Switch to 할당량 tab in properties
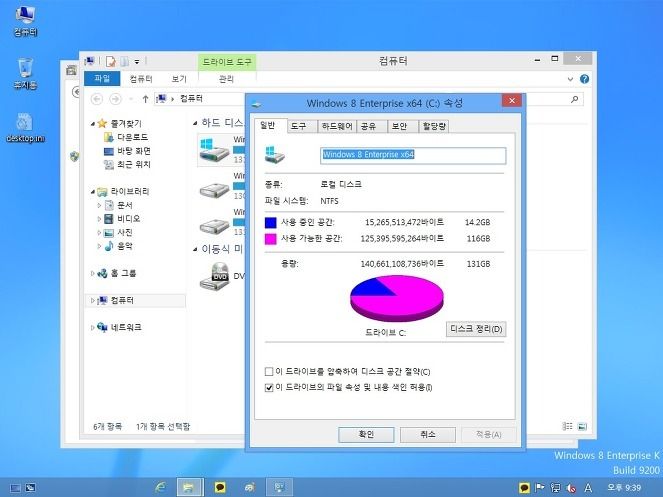Image resolution: width=663 pixels, height=497 pixels. point(434,126)
